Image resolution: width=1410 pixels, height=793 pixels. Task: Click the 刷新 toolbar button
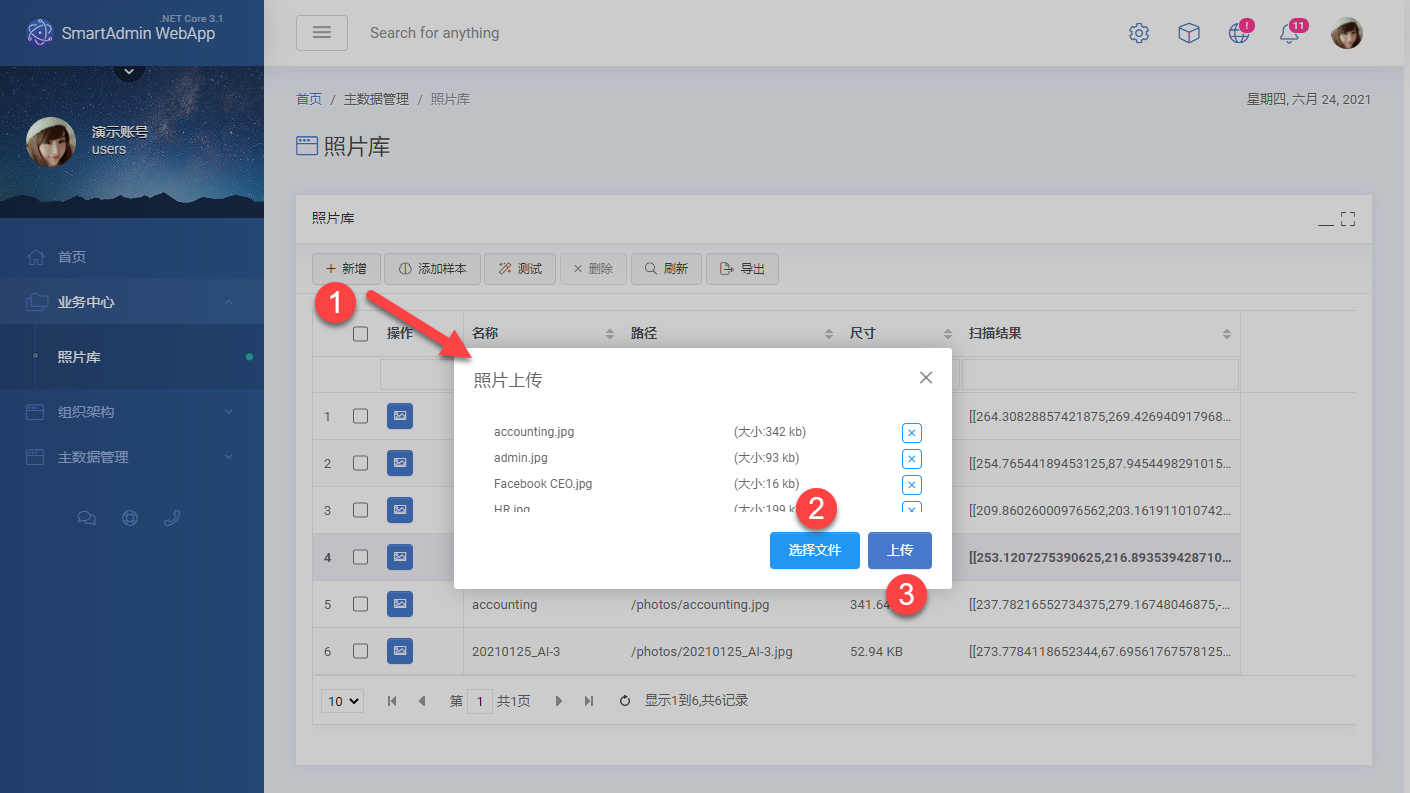666,269
